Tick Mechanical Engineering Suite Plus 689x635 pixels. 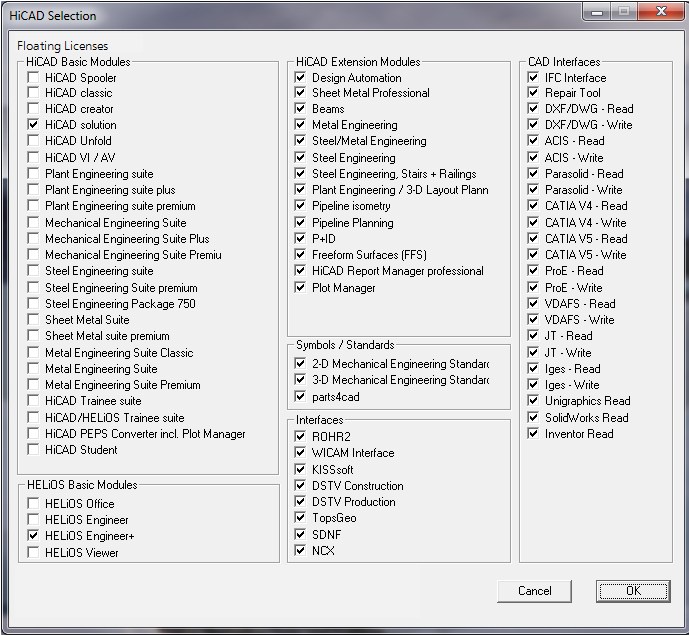pyautogui.click(x=33, y=239)
